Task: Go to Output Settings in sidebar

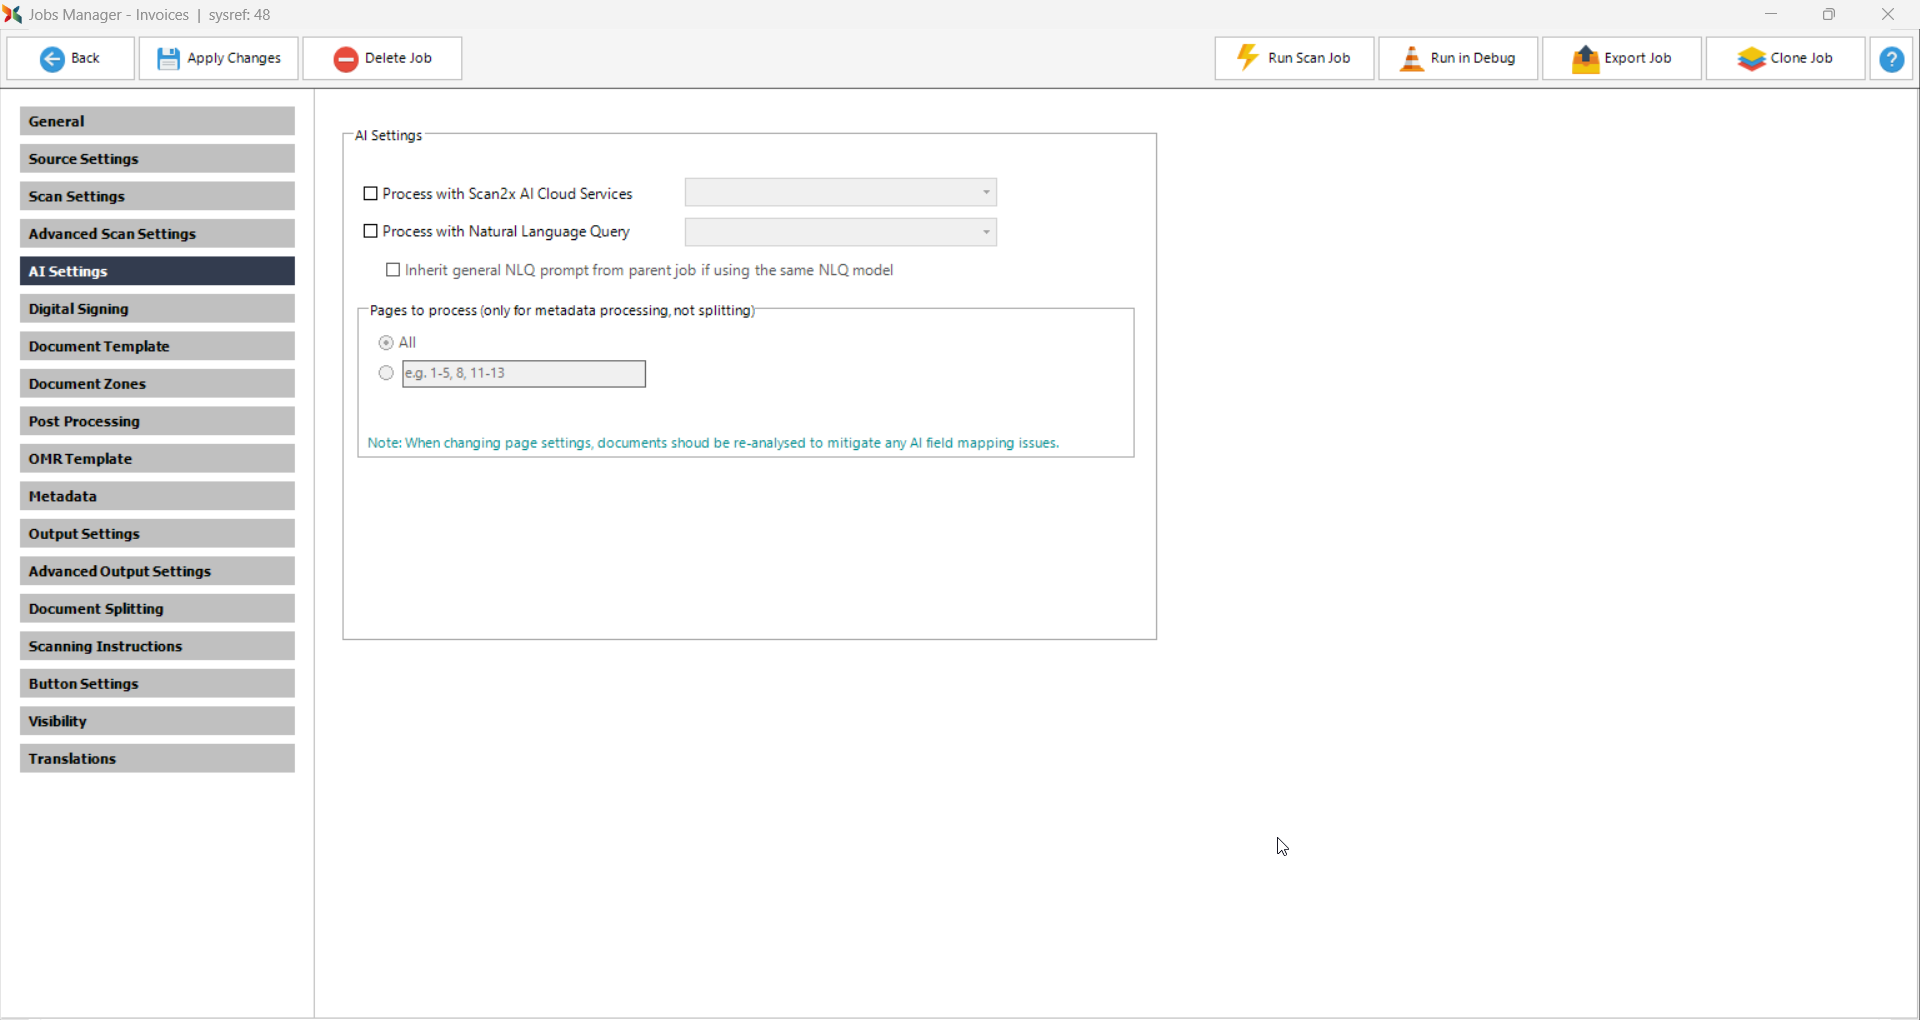Action: (157, 534)
